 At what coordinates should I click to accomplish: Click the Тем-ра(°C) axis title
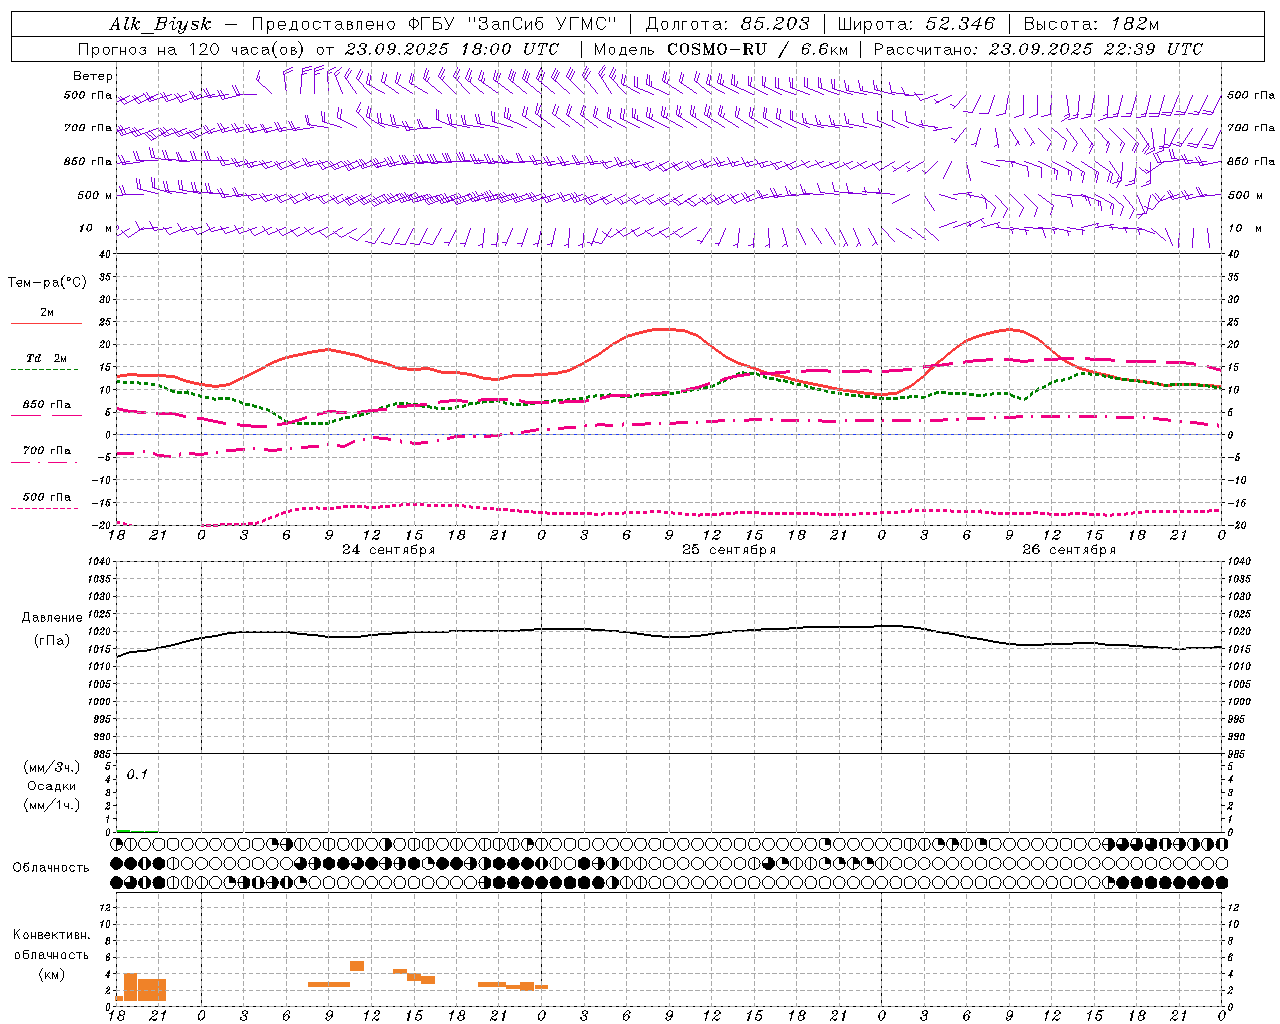click(47, 283)
